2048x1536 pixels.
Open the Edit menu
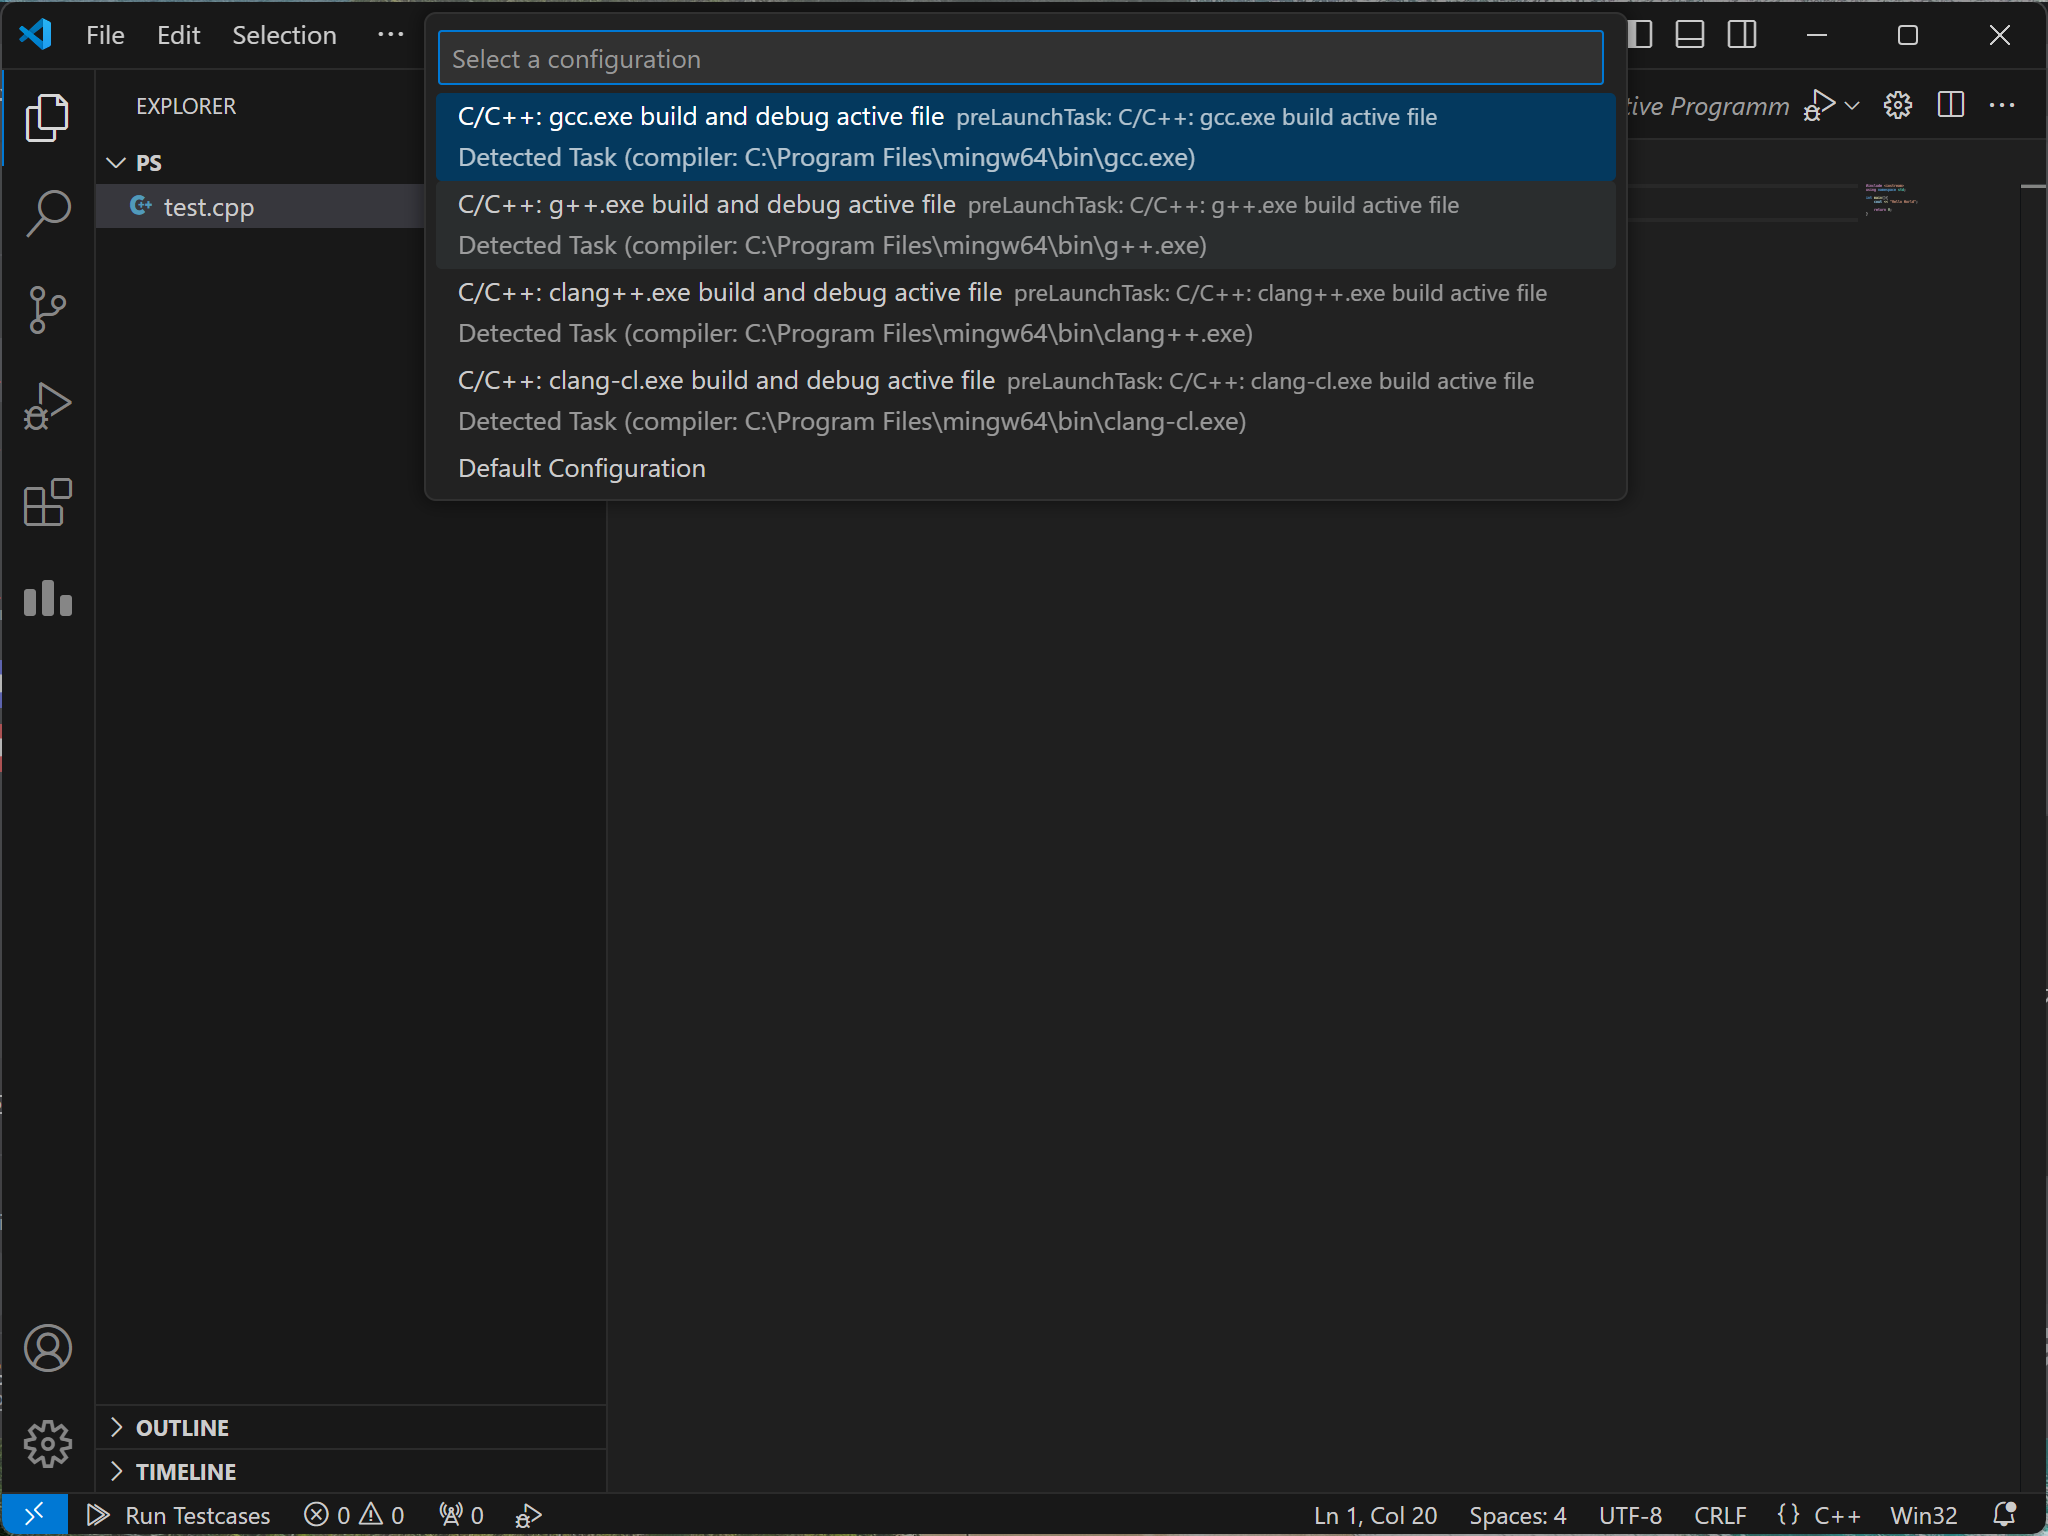tap(178, 35)
